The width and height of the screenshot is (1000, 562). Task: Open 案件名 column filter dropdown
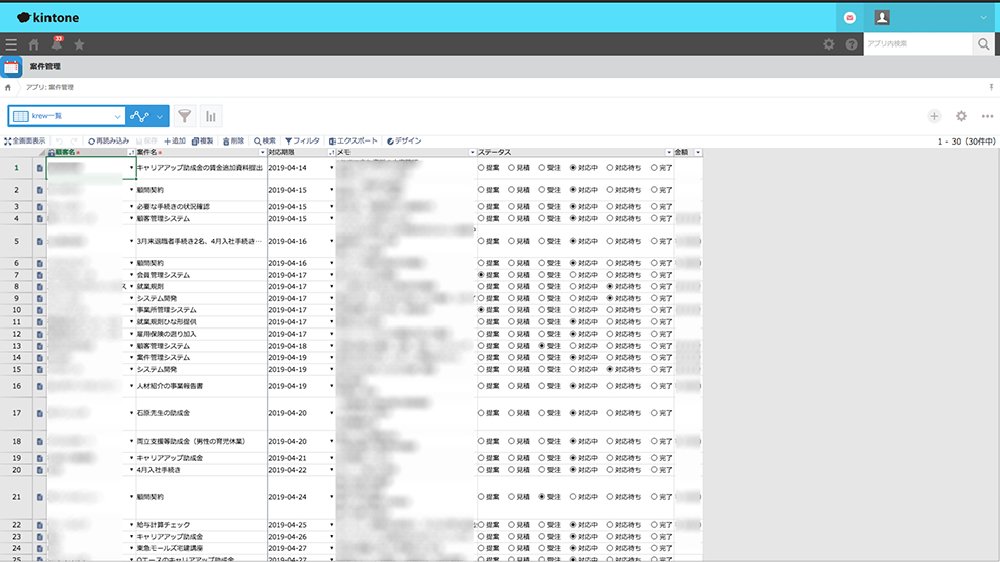pyautogui.click(x=262, y=152)
